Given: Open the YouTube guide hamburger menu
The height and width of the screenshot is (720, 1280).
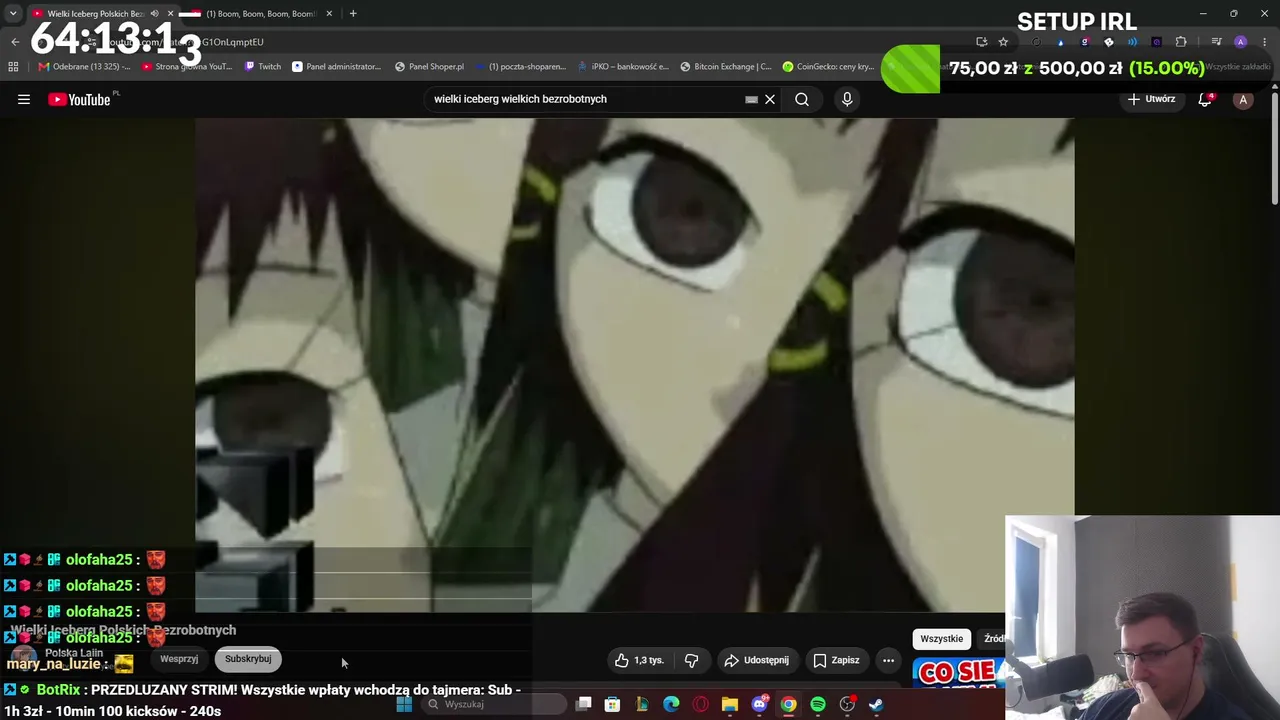Looking at the screenshot, I should (24, 99).
